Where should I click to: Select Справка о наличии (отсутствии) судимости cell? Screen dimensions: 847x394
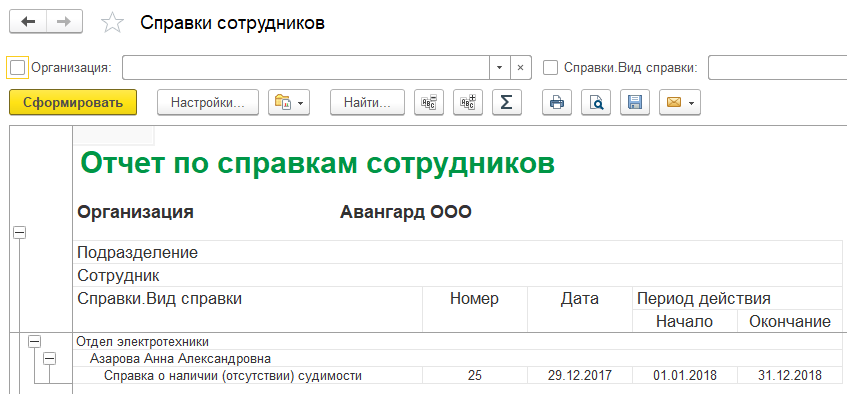tap(247, 376)
